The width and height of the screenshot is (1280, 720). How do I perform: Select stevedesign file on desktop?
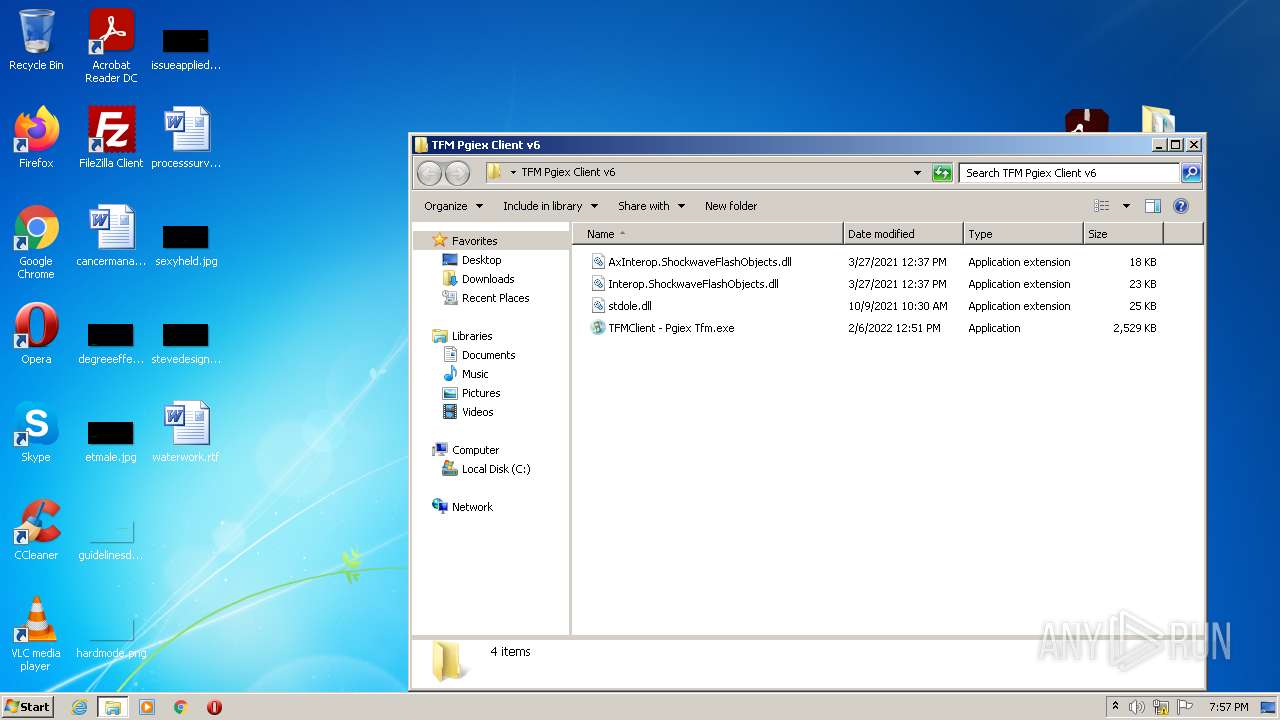[186, 344]
